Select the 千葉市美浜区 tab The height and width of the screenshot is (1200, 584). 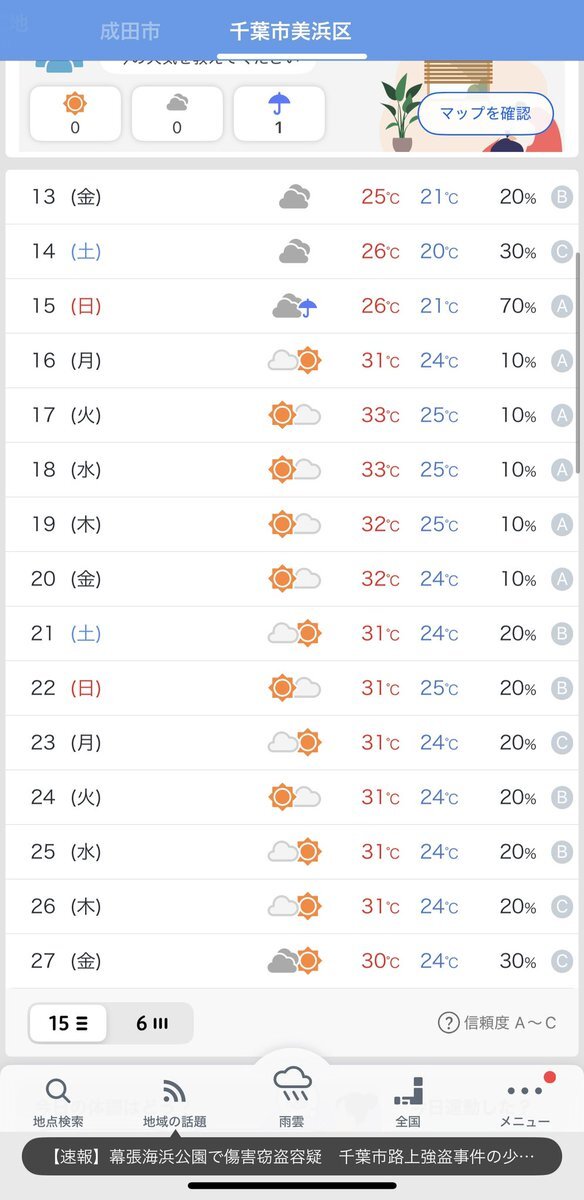coord(291,31)
